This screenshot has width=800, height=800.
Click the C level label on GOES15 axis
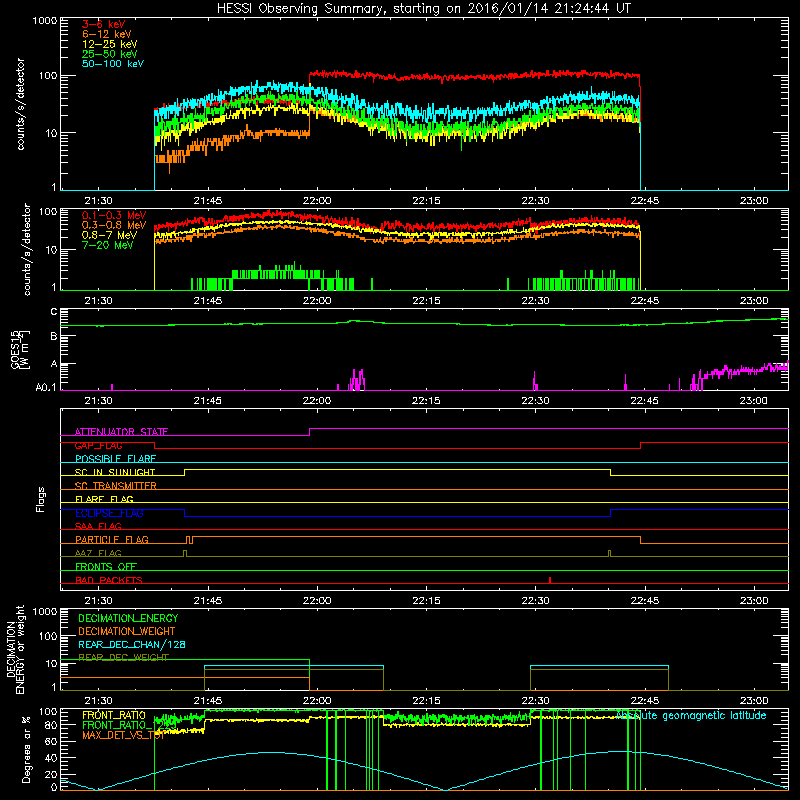(54, 311)
